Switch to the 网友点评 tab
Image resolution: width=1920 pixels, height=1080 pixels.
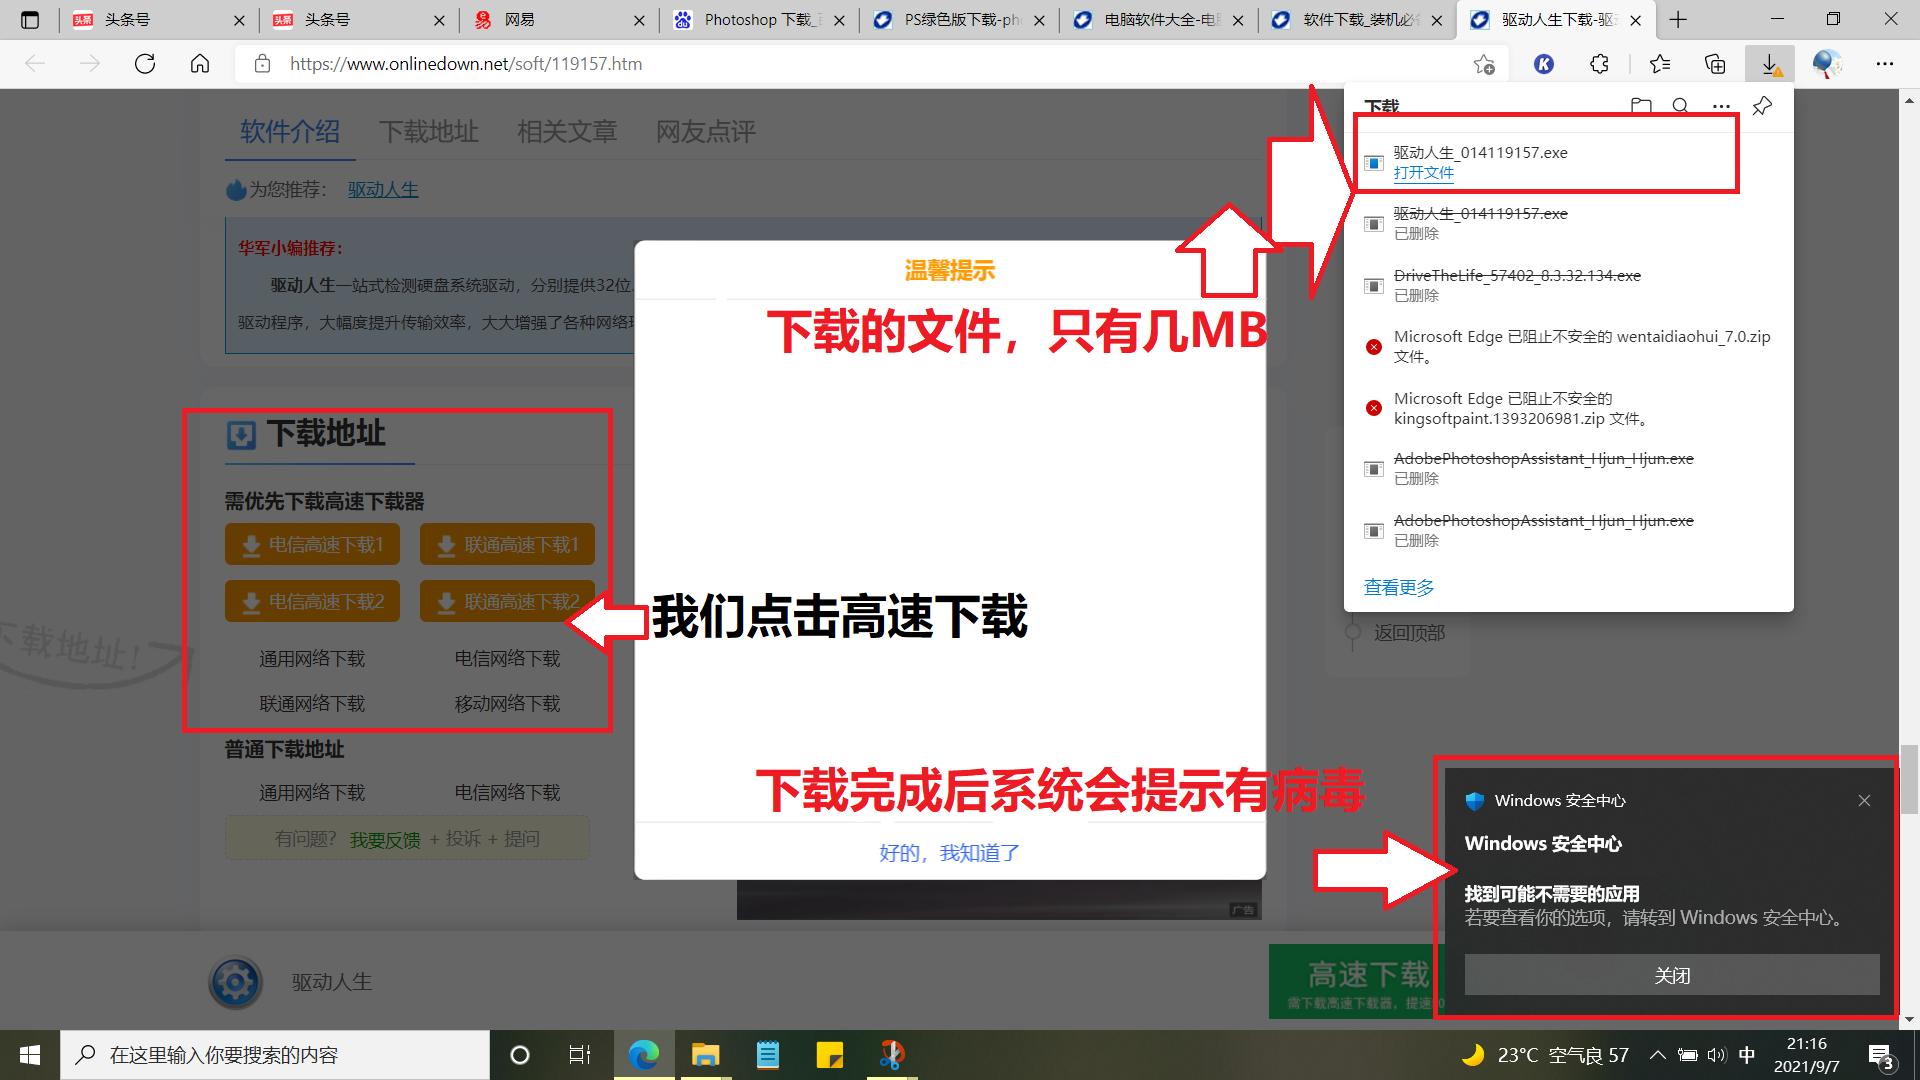[707, 132]
